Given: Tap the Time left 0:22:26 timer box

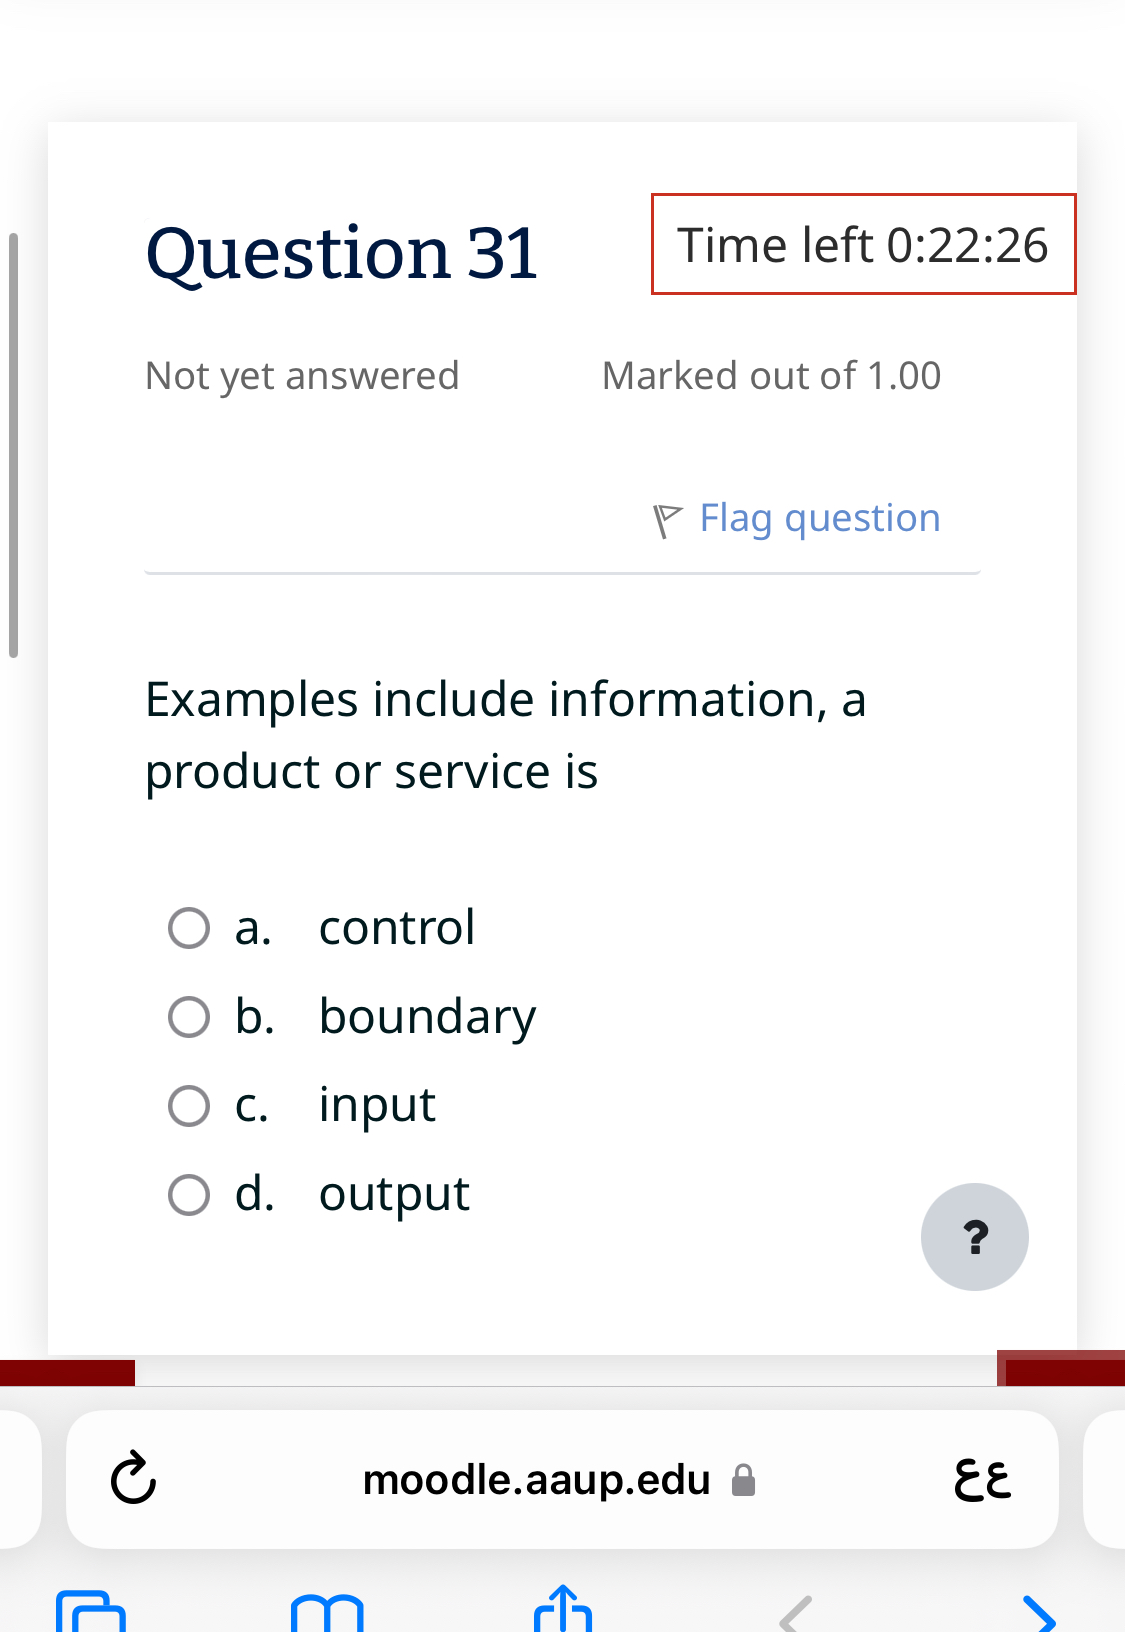Looking at the screenshot, I should [863, 243].
